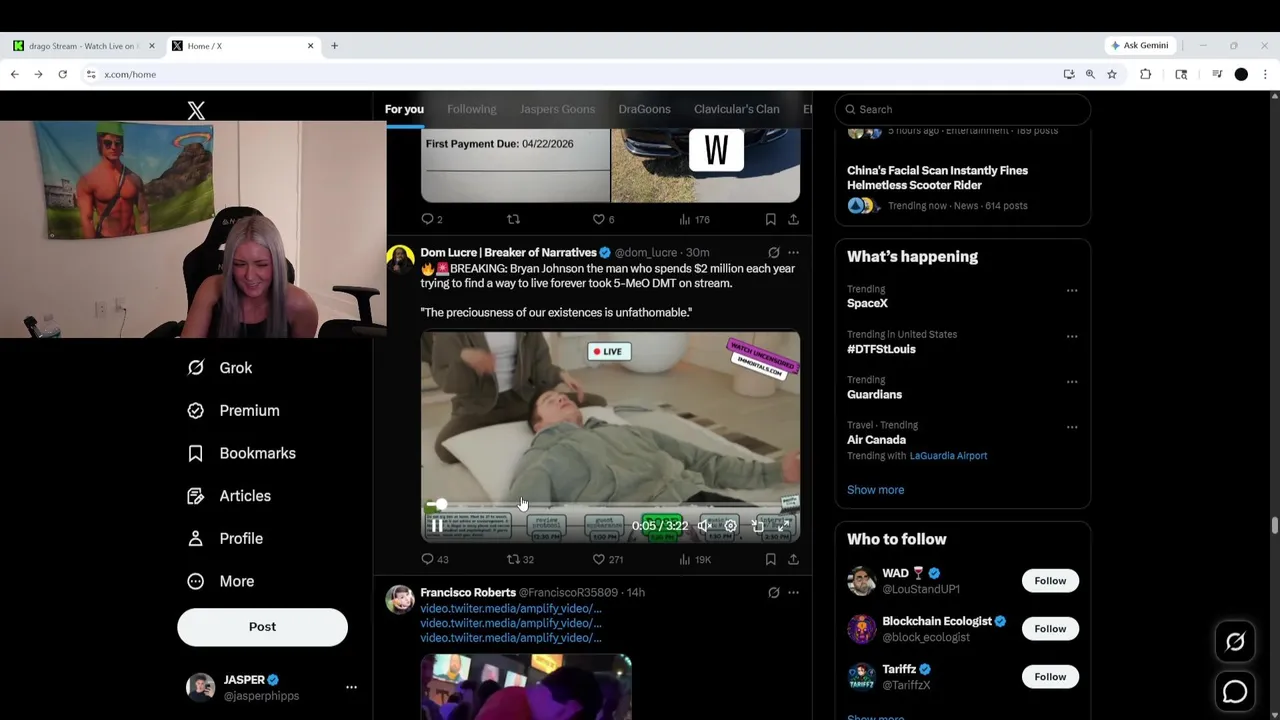1280x720 pixels.
Task: Click the video picture-in-picture icon
Action: tap(757, 526)
